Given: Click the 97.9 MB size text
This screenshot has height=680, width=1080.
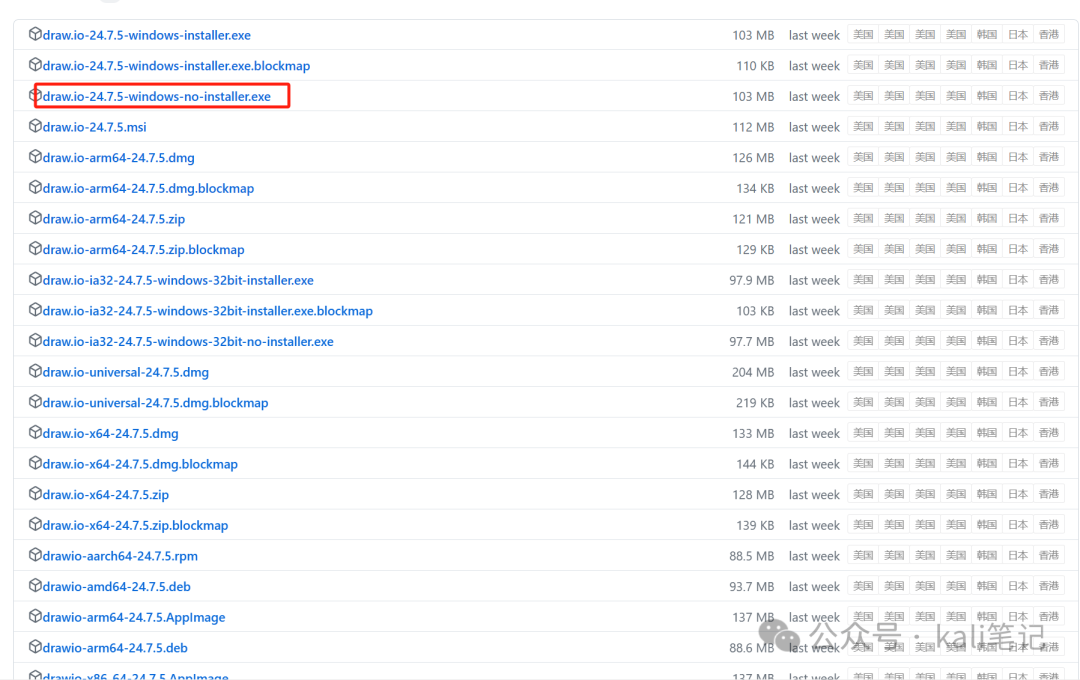Looking at the screenshot, I should click(x=751, y=280).
